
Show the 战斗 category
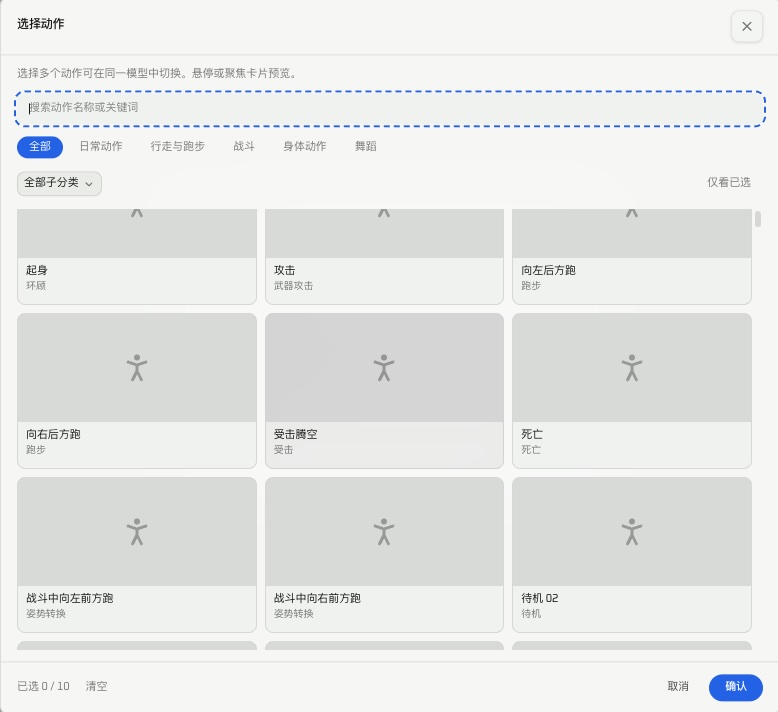click(244, 146)
